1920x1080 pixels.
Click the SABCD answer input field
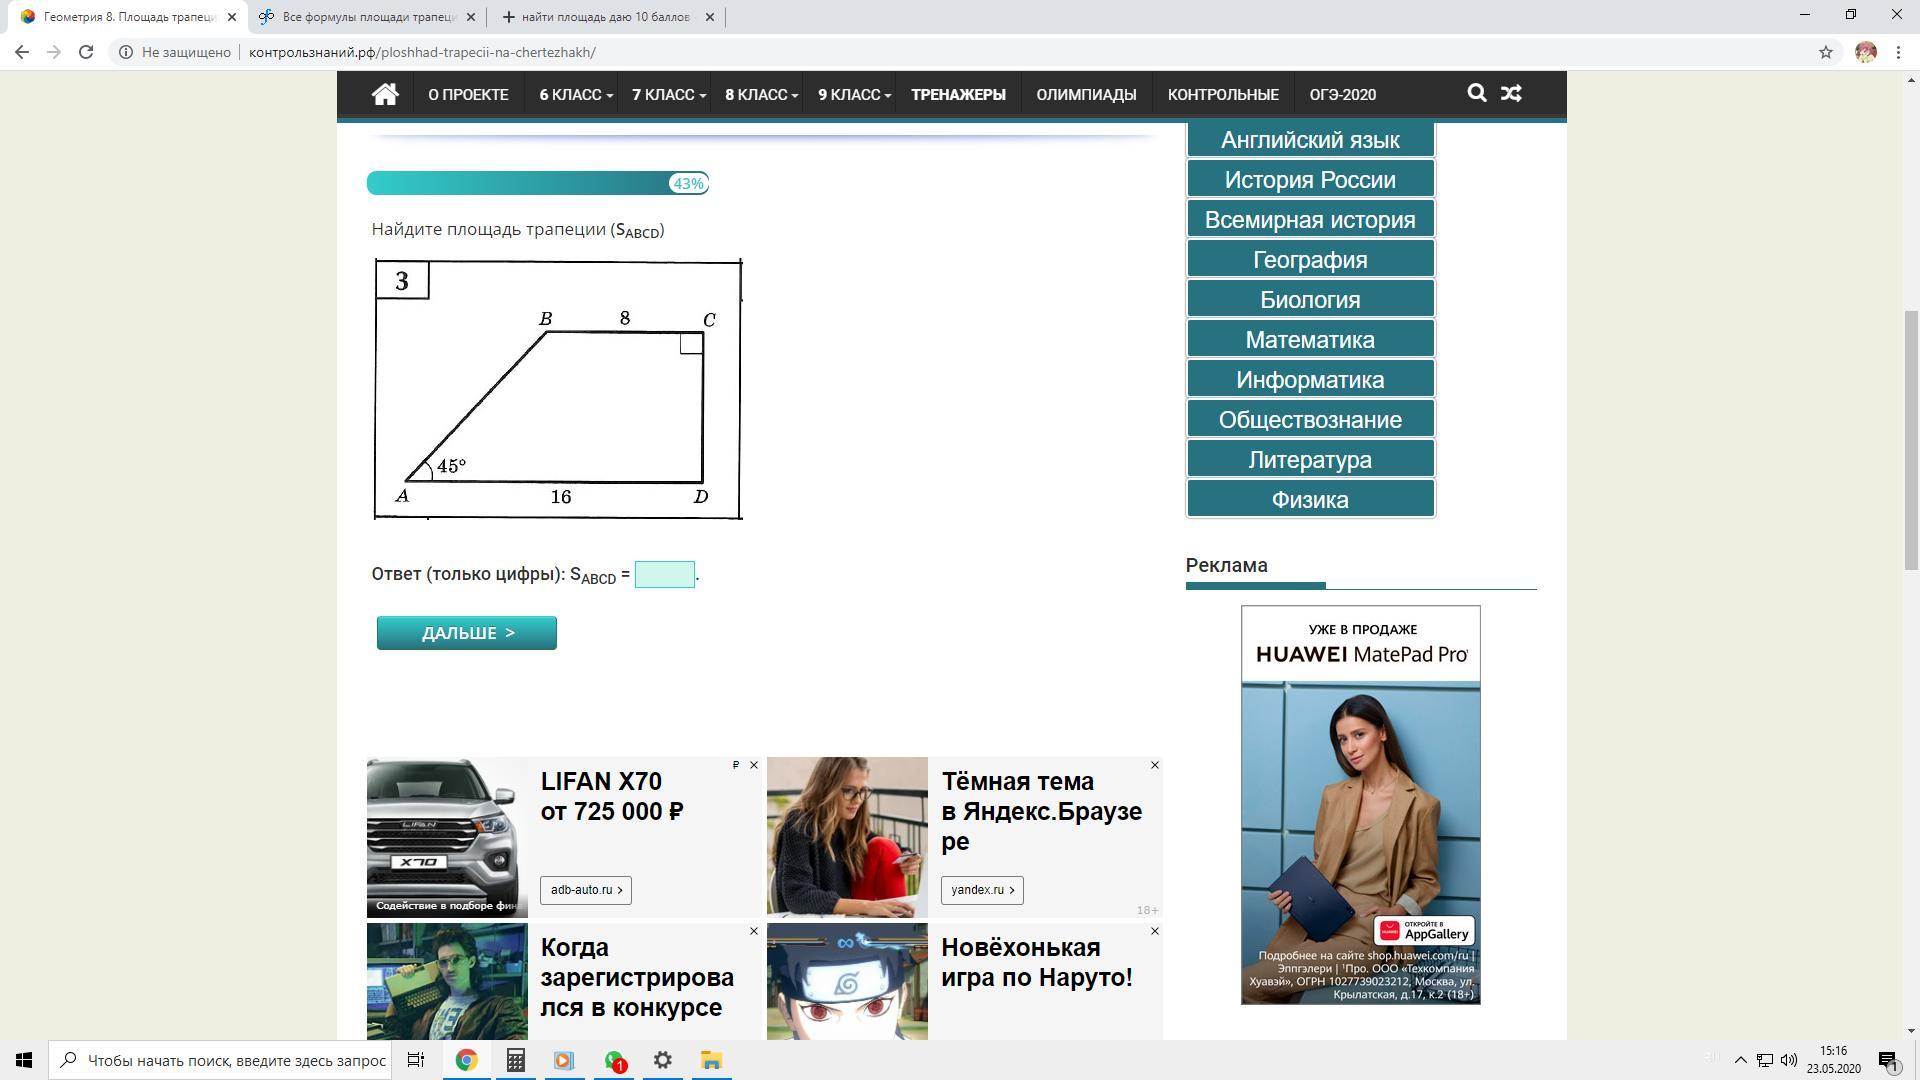(x=664, y=575)
